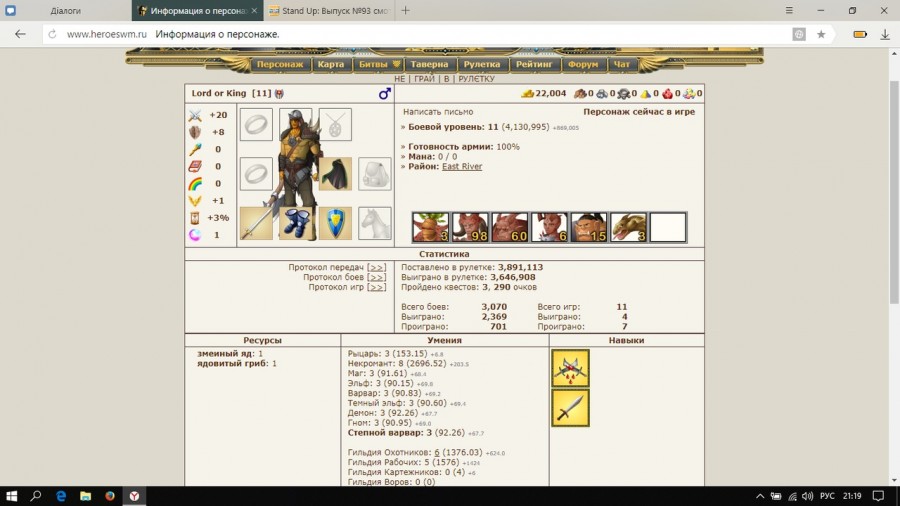Expand Протокол передач arrows link
900x506 pixels.
point(376,267)
